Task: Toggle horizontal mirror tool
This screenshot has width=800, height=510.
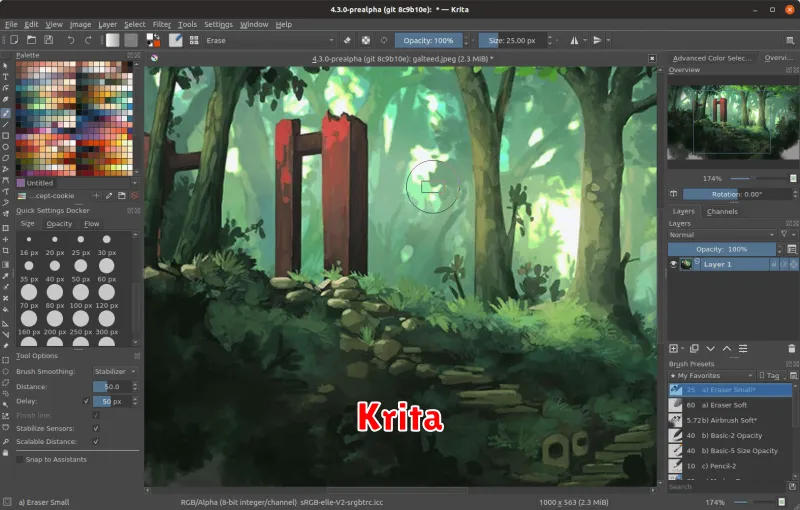Action: pos(574,40)
